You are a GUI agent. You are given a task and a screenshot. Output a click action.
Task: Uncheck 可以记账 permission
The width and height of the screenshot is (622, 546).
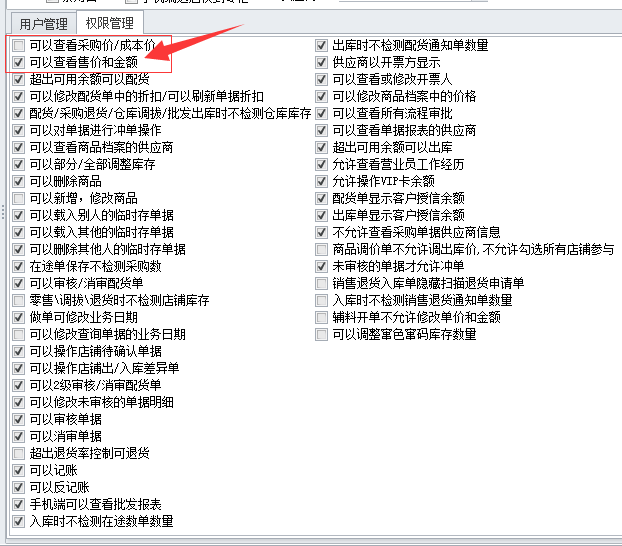tap(18, 470)
